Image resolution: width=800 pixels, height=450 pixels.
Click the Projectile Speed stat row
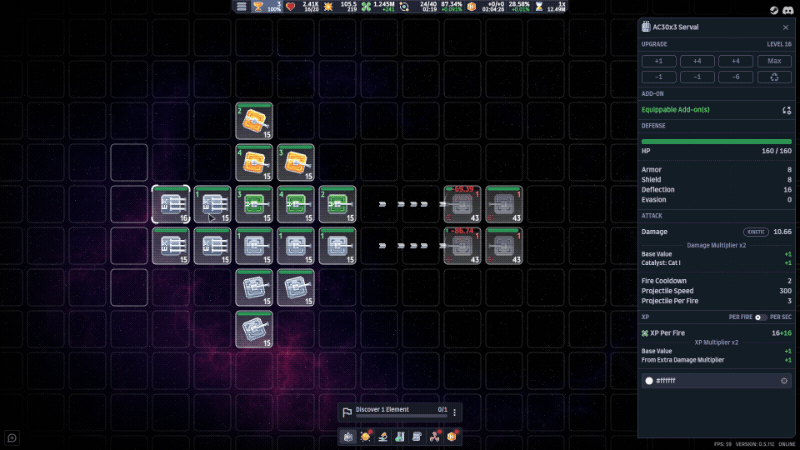point(716,291)
